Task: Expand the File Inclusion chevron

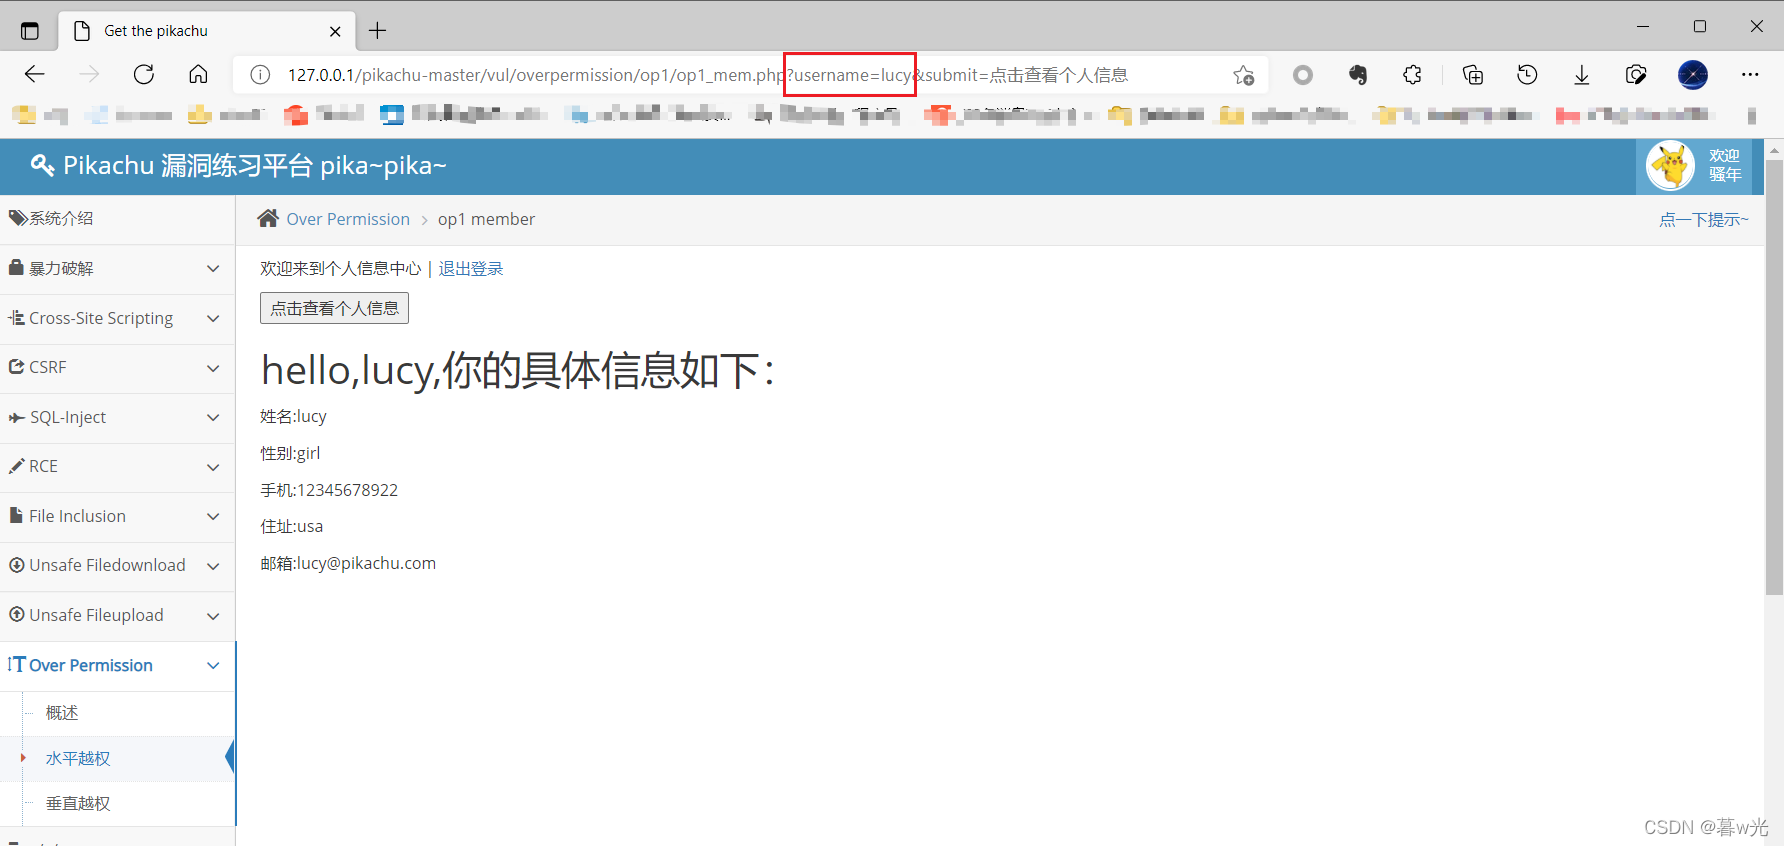Action: 213,516
